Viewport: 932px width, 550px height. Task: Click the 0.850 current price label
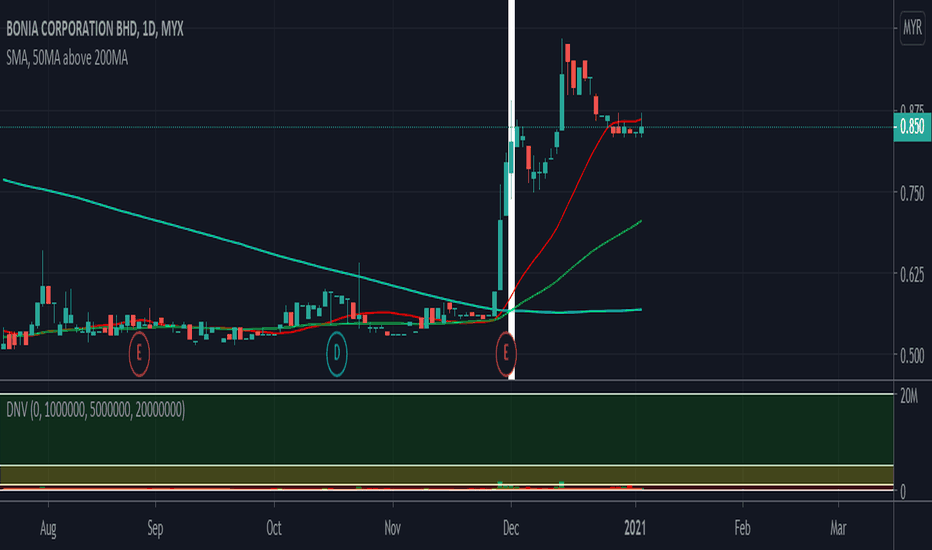pyautogui.click(x=912, y=127)
